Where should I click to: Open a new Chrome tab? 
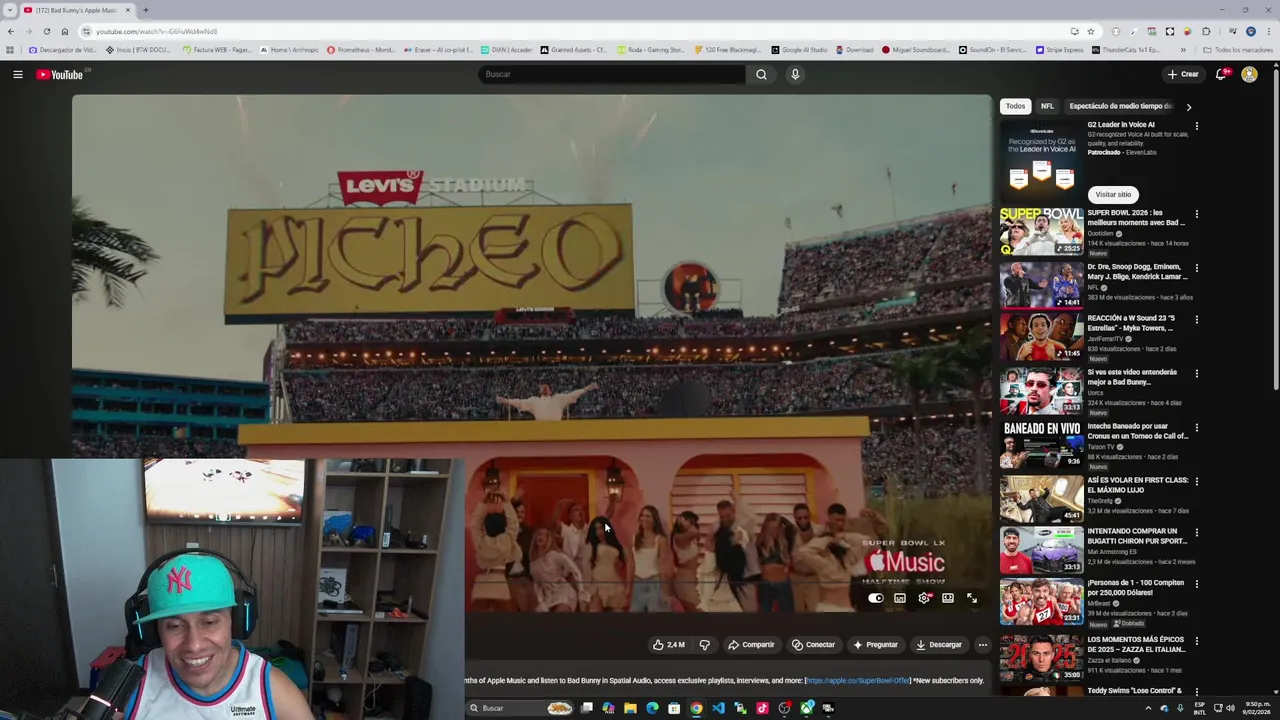click(x=145, y=10)
